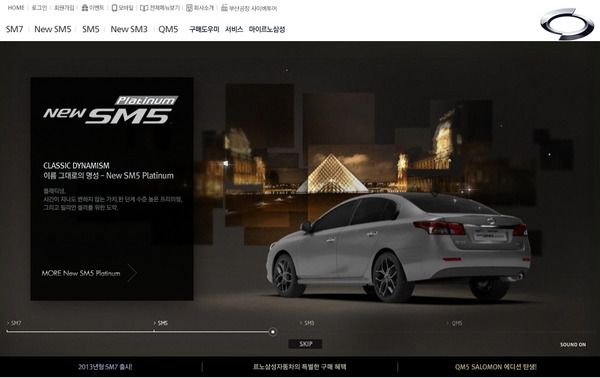
Task: Jump to QM5 timeline marker
Action: [x=455, y=323]
